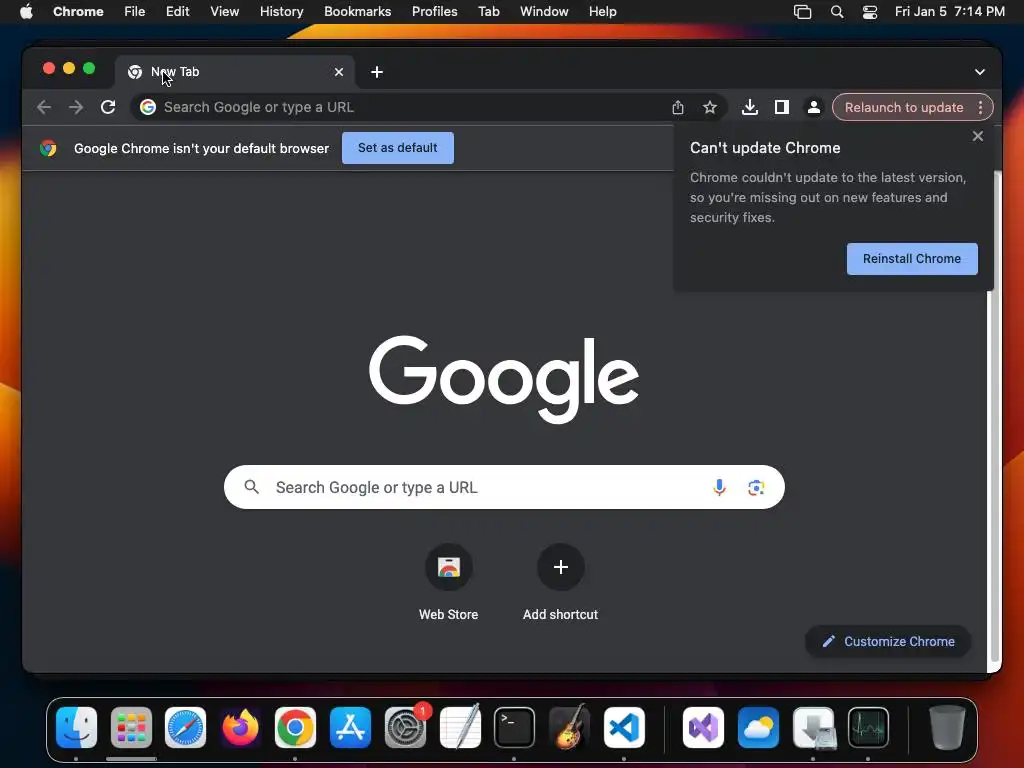
Task: Open Launchpad from the Dock
Action: coord(131,727)
